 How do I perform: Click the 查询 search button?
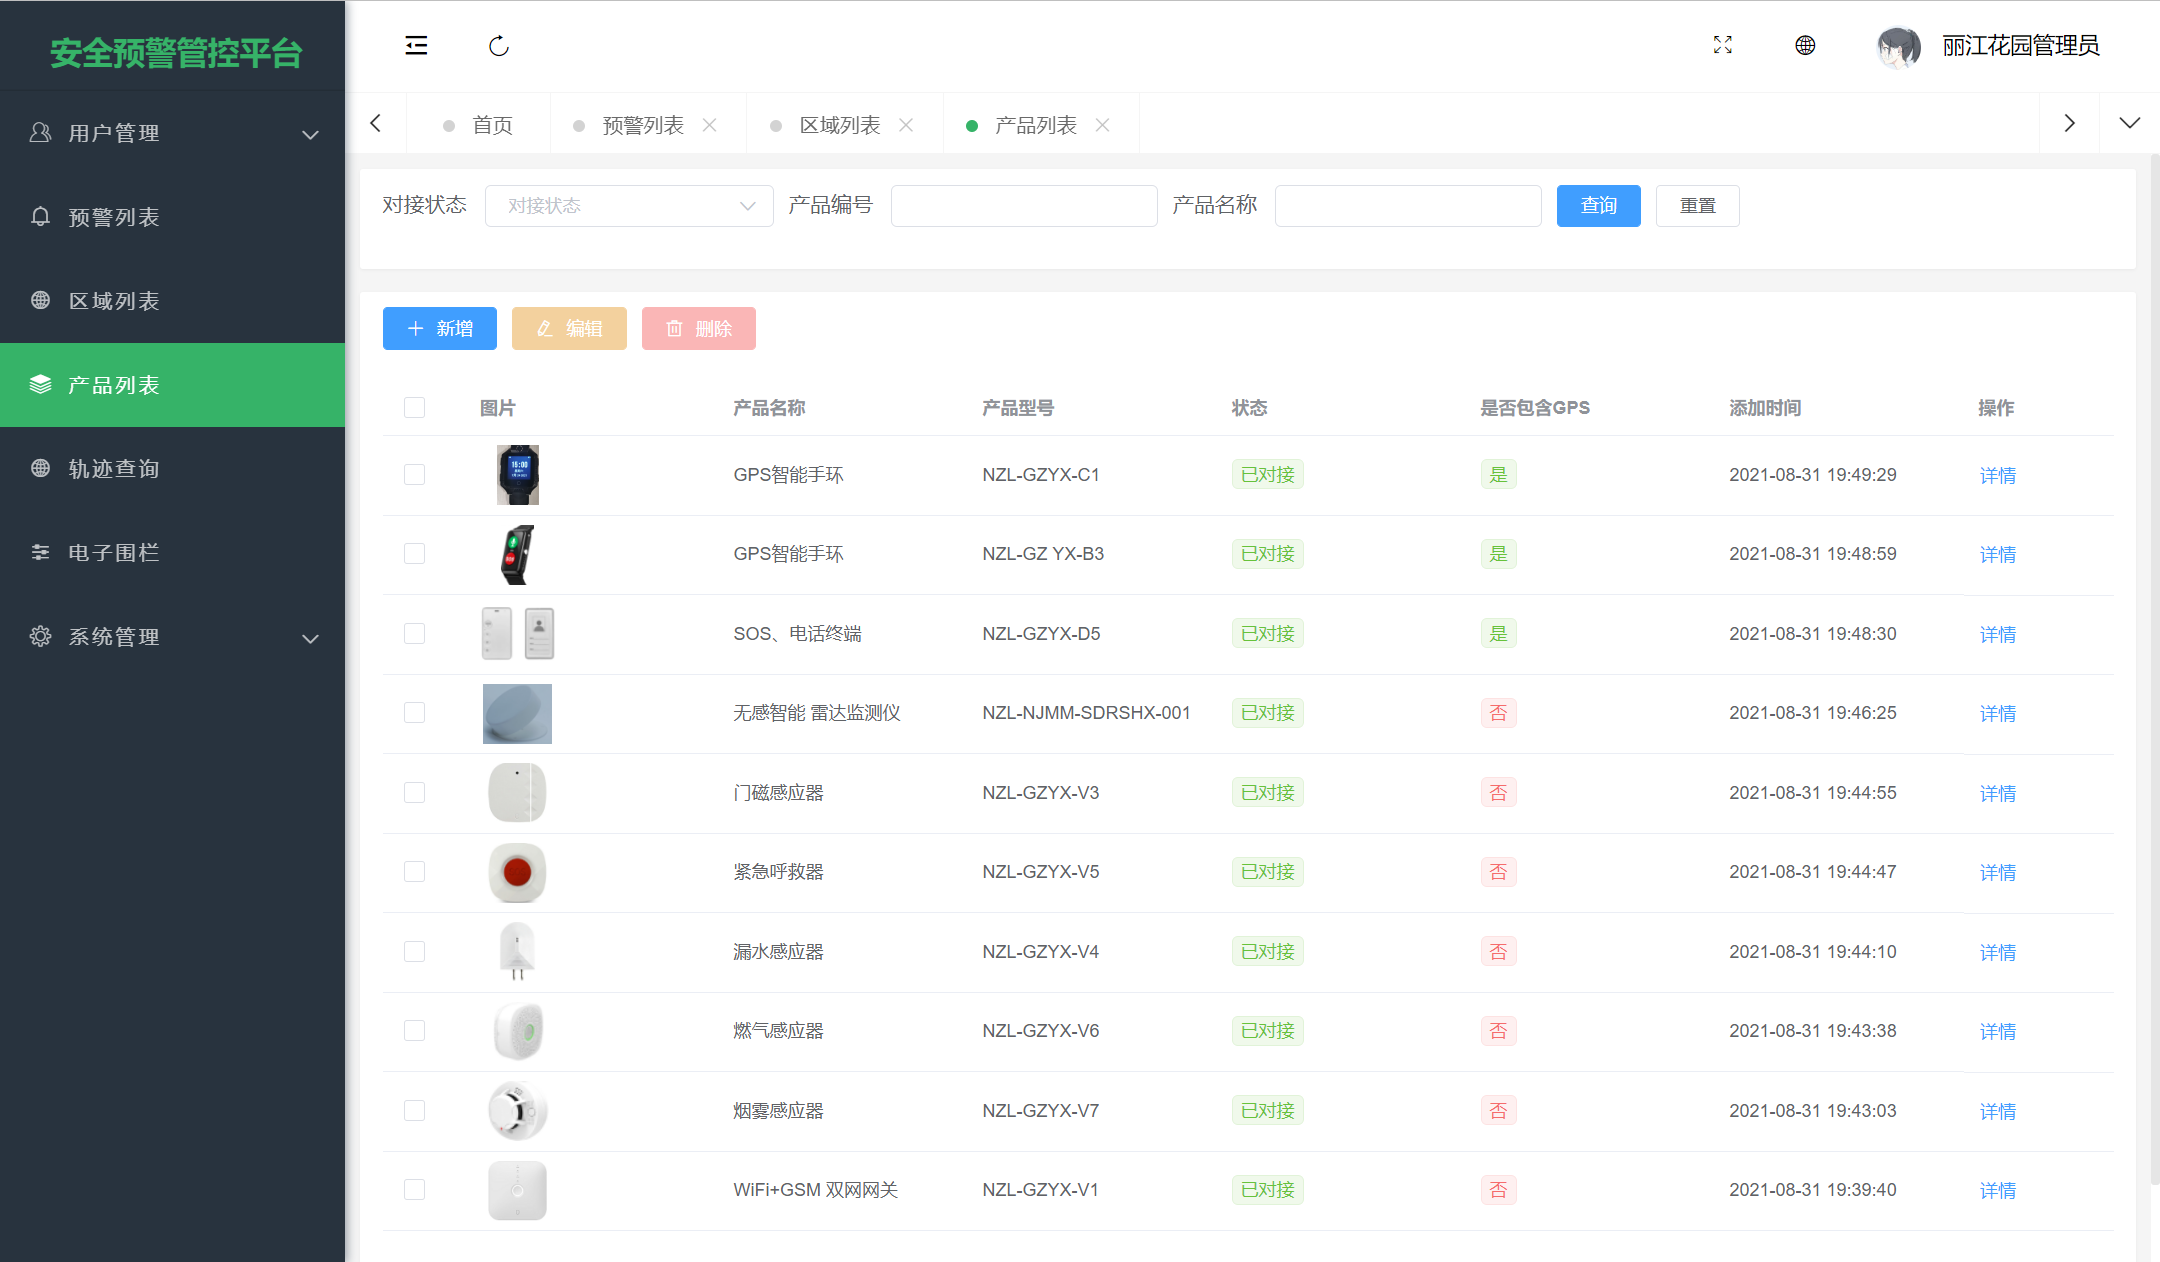click(x=1597, y=205)
